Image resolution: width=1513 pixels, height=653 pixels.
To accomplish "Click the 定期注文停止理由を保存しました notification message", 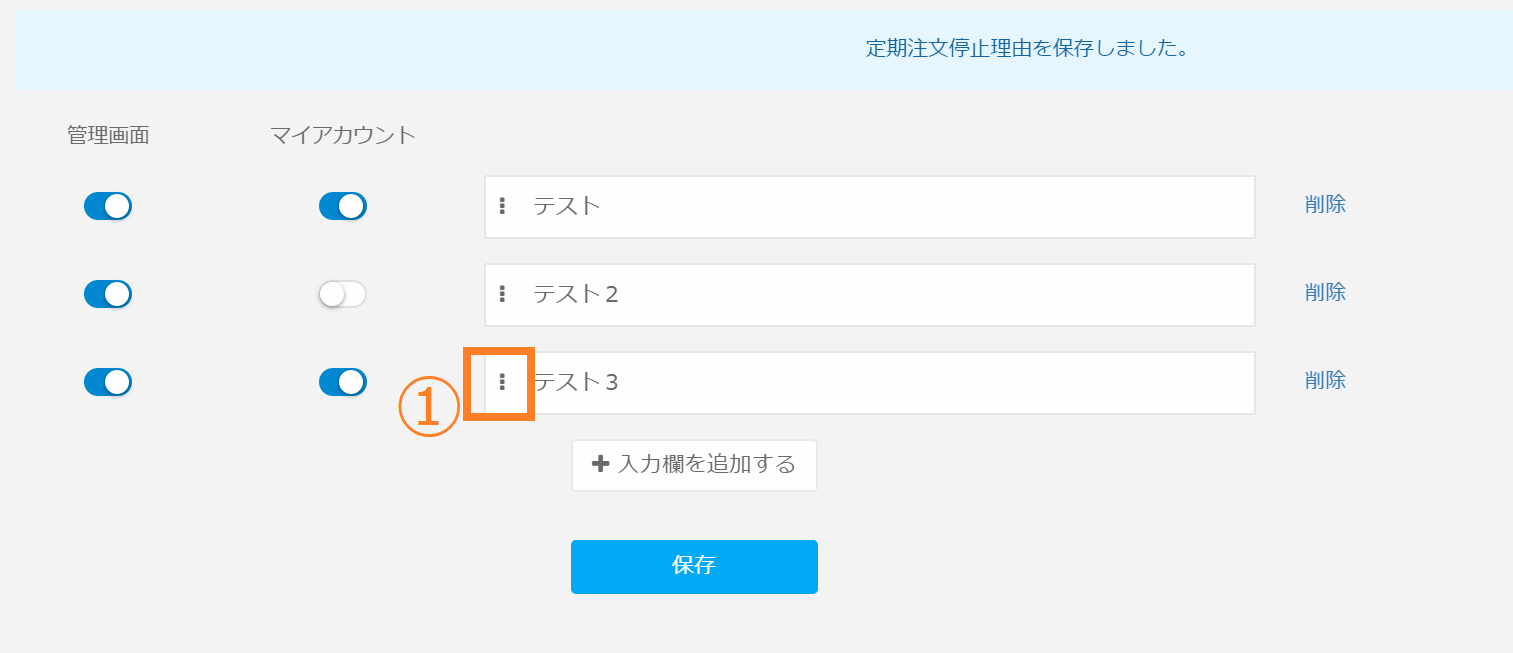I will point(1026,48).
